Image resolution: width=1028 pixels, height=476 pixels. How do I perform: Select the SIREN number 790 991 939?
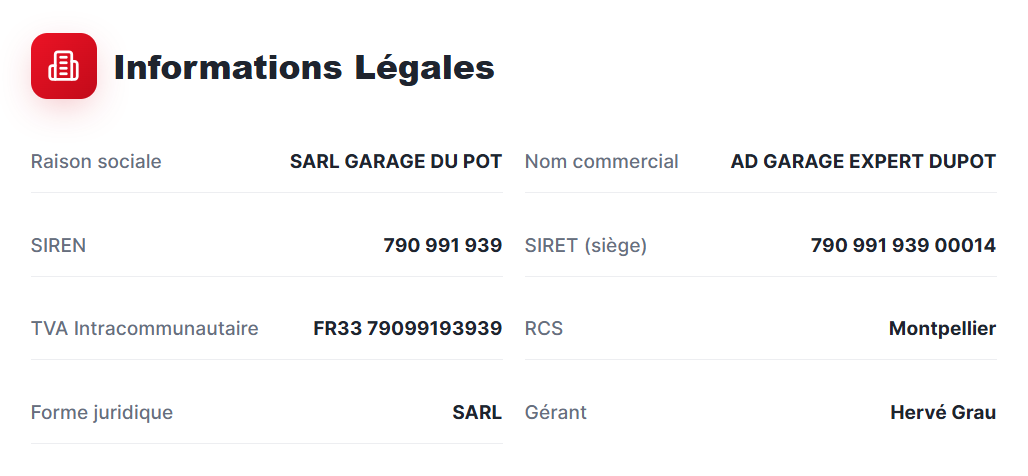(x=442, y=245)
